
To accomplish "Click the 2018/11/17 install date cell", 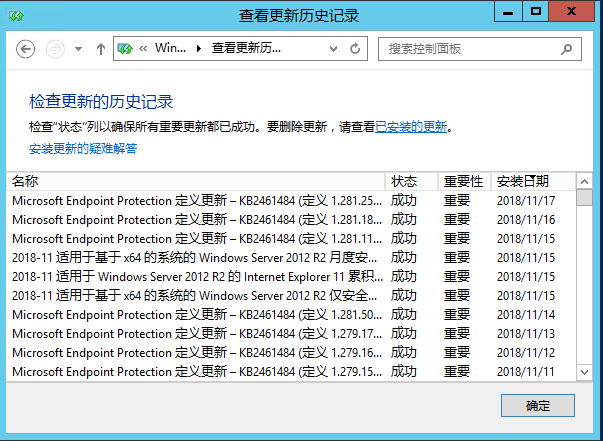I will (526, 201).
